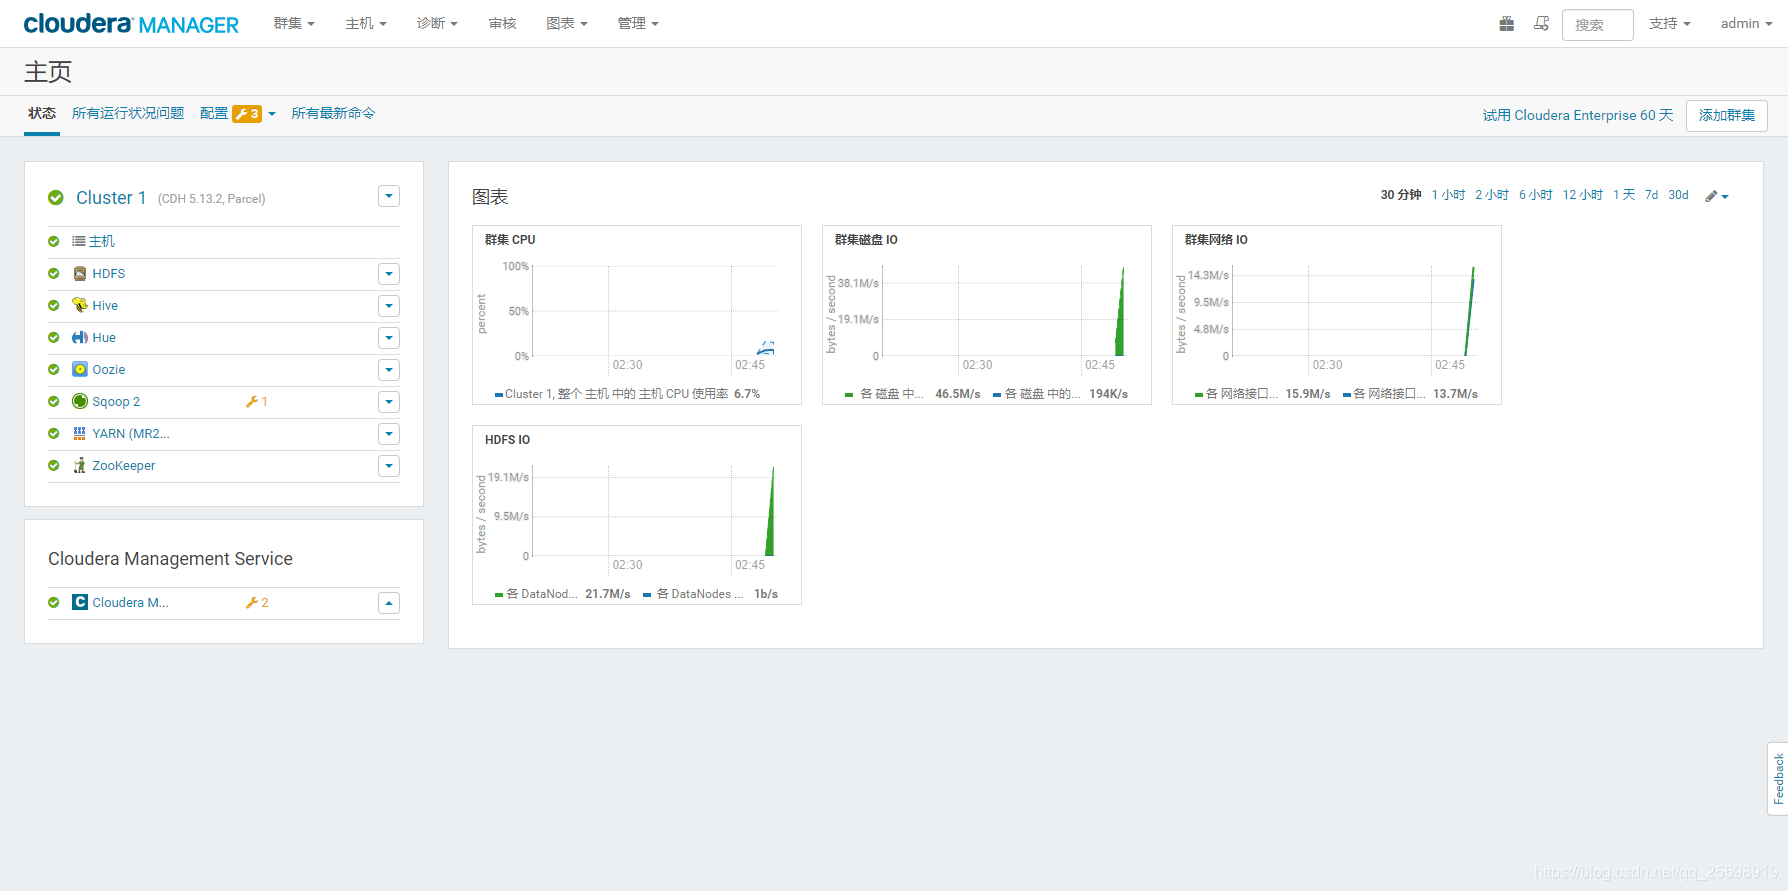Click Cloudera M... green health status icon
This screenshot has width=1788, height=891.
point(54,603)
